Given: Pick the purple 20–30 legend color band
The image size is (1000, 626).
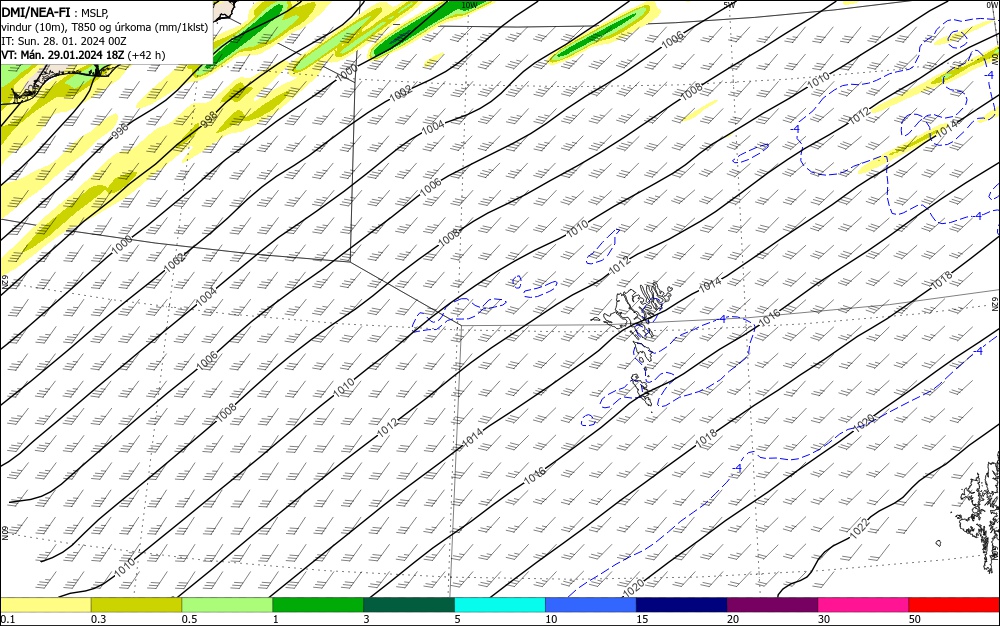Looking at the screenshot, I should pos(772,605).
